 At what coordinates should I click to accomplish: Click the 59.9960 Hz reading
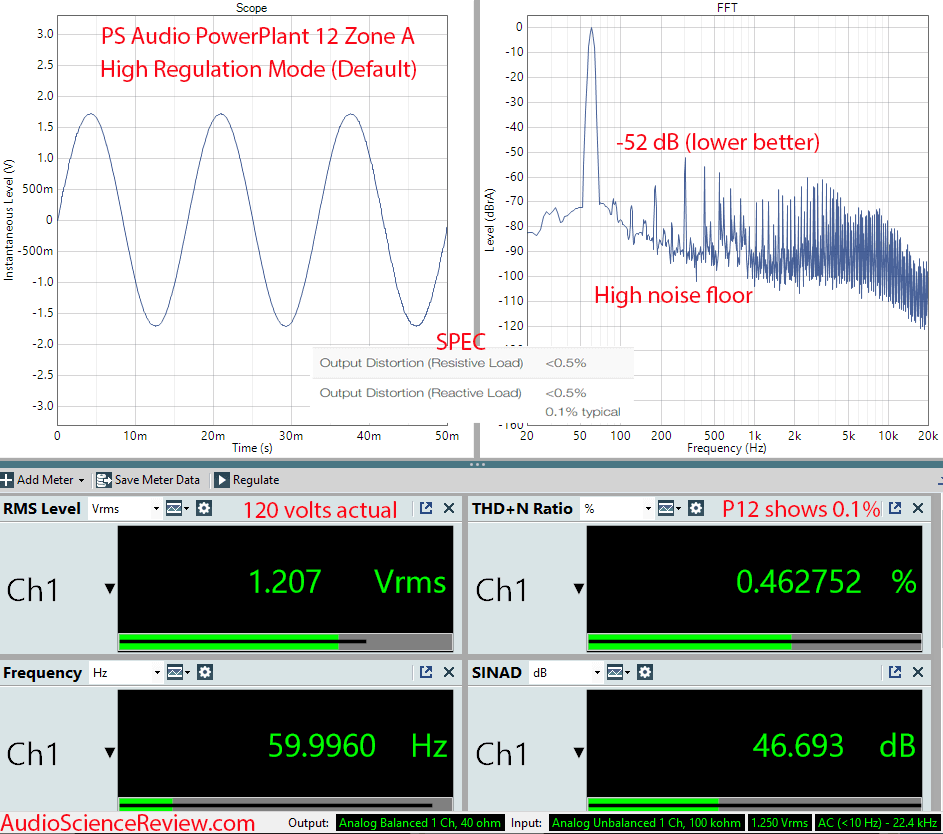click(358, 746)
